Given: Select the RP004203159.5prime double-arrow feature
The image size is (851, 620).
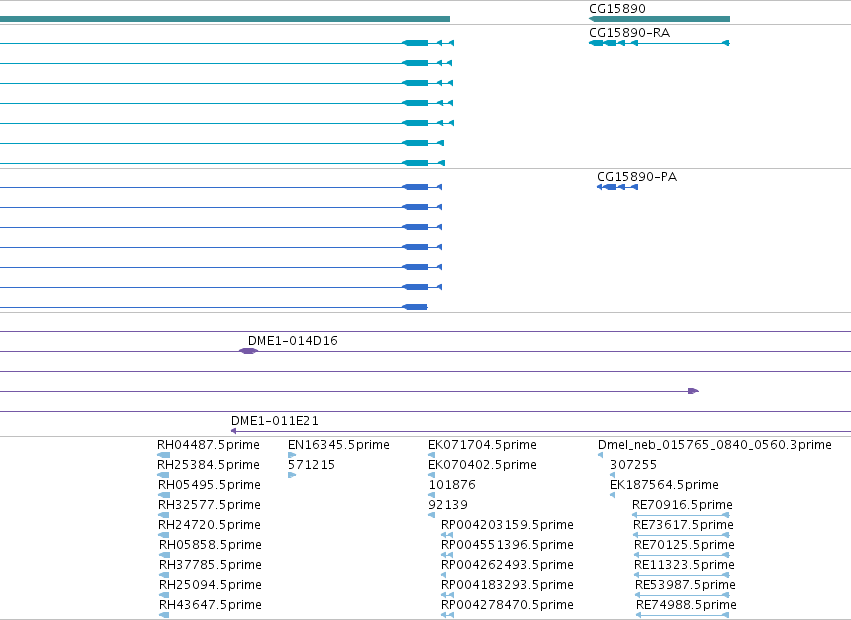Looking at the screenshot, I should coord(447,535).
